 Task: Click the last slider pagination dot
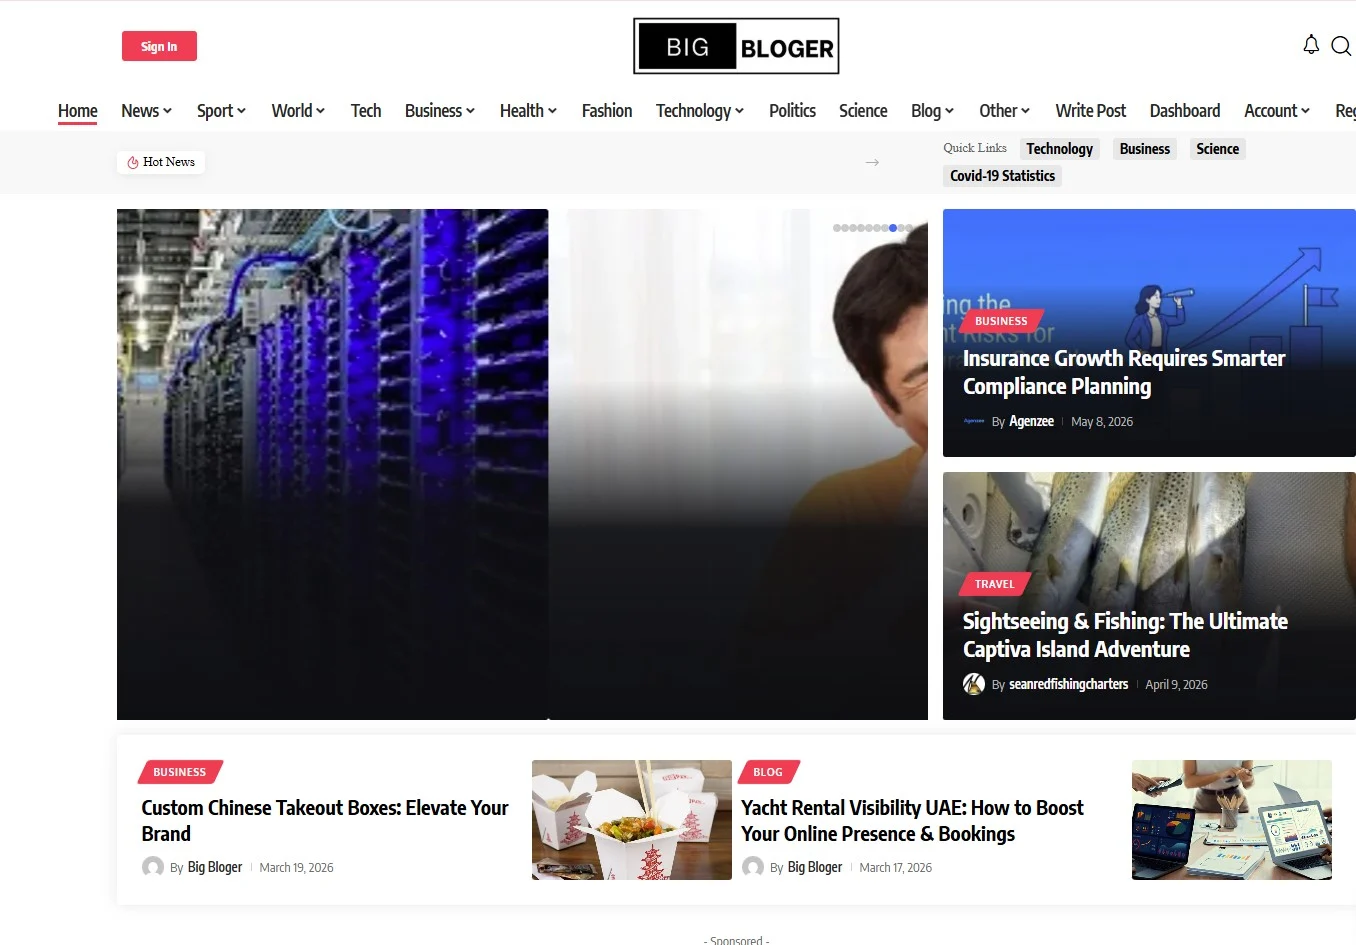pyautogui.click(x=909, y=228)
